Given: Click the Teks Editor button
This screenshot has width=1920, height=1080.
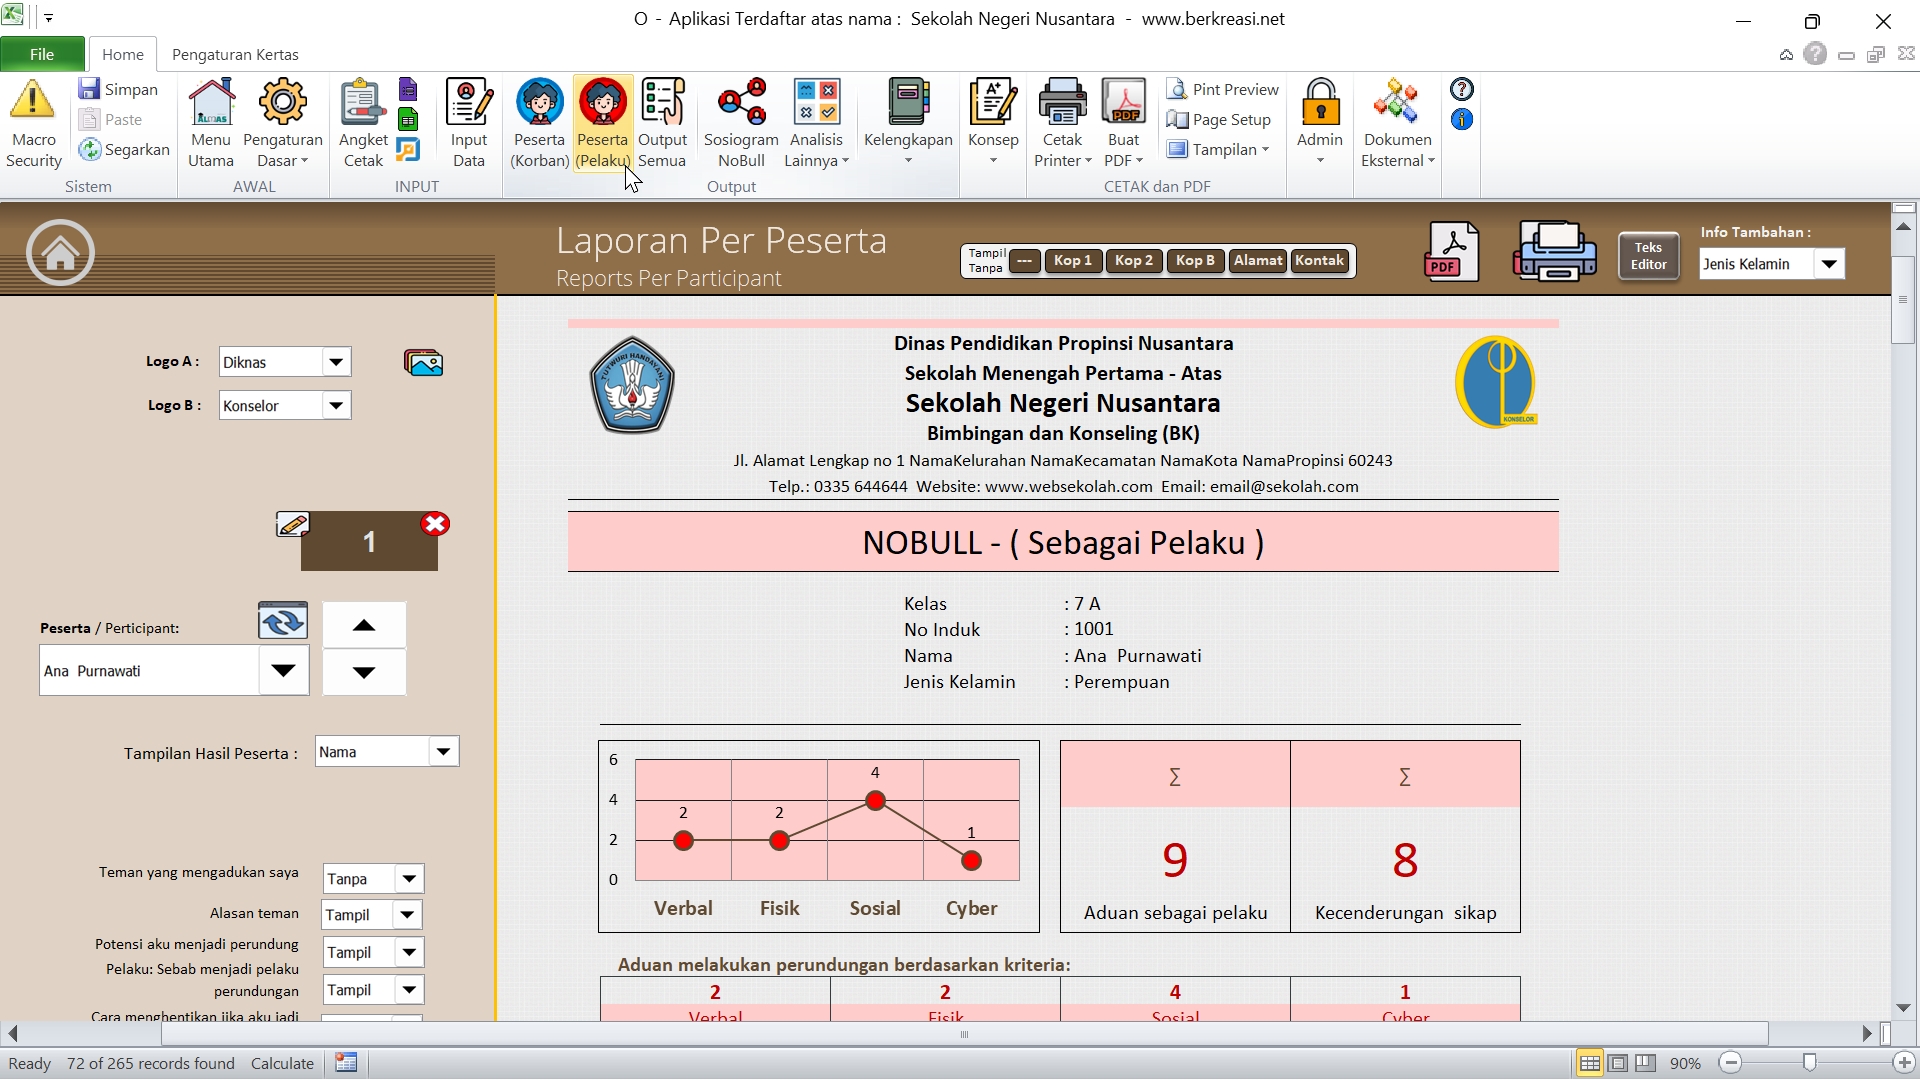Looking at the screenshot, I should (x=1648, y=257).
